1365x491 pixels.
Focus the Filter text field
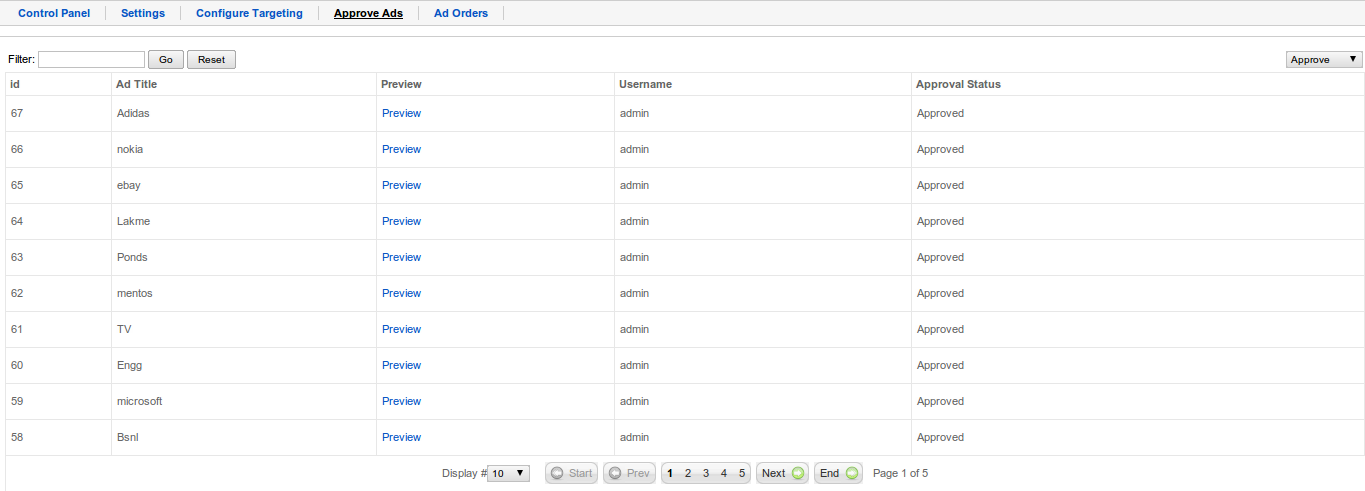tap(92, 60)
